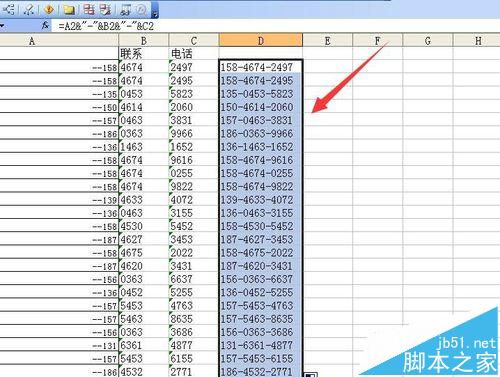Screen dimensions: 500x377
Task: Select cell showing 158-4530-5452
Action: coord(261,226)
